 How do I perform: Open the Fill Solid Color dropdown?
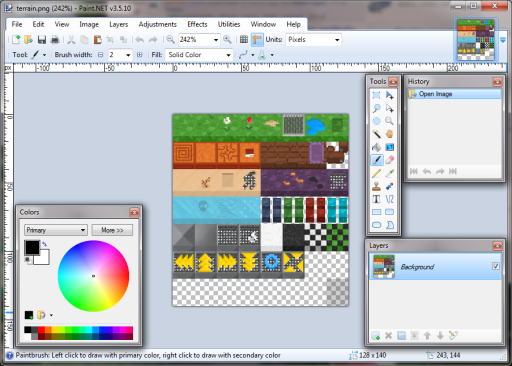(x=228, y=55)
